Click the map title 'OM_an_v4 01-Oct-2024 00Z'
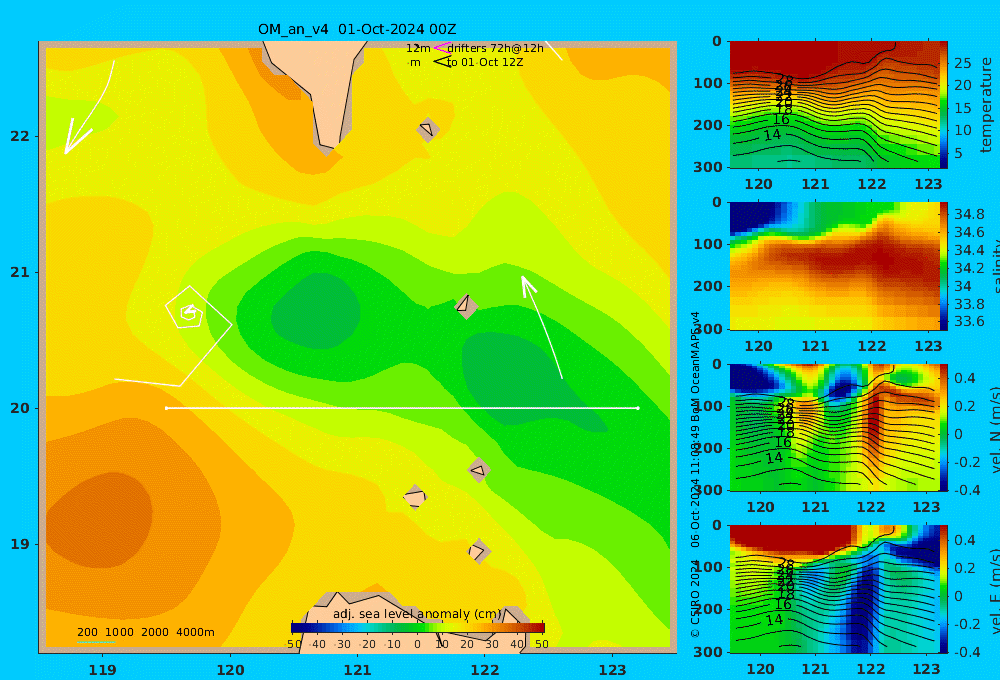This screenshot has width=1000, height=680. tap(357, 29)
